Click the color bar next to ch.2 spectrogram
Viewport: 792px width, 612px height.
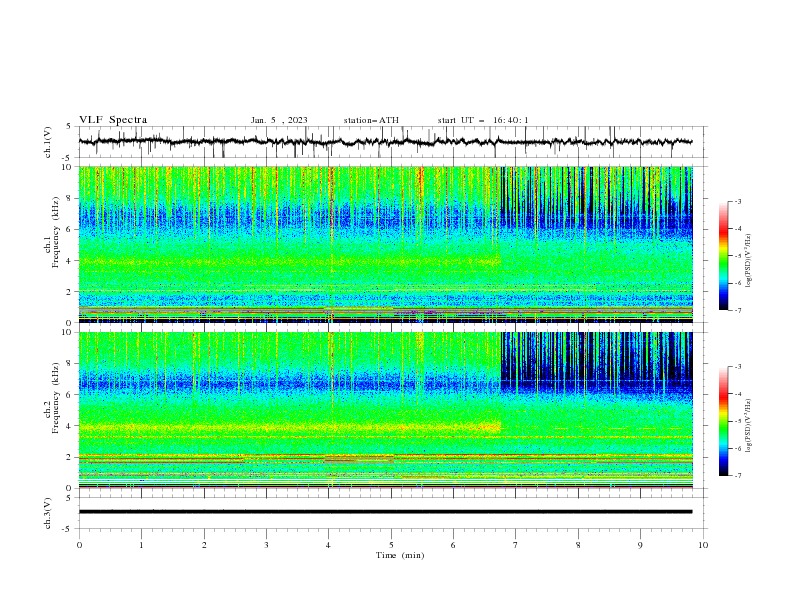[723, 421]
